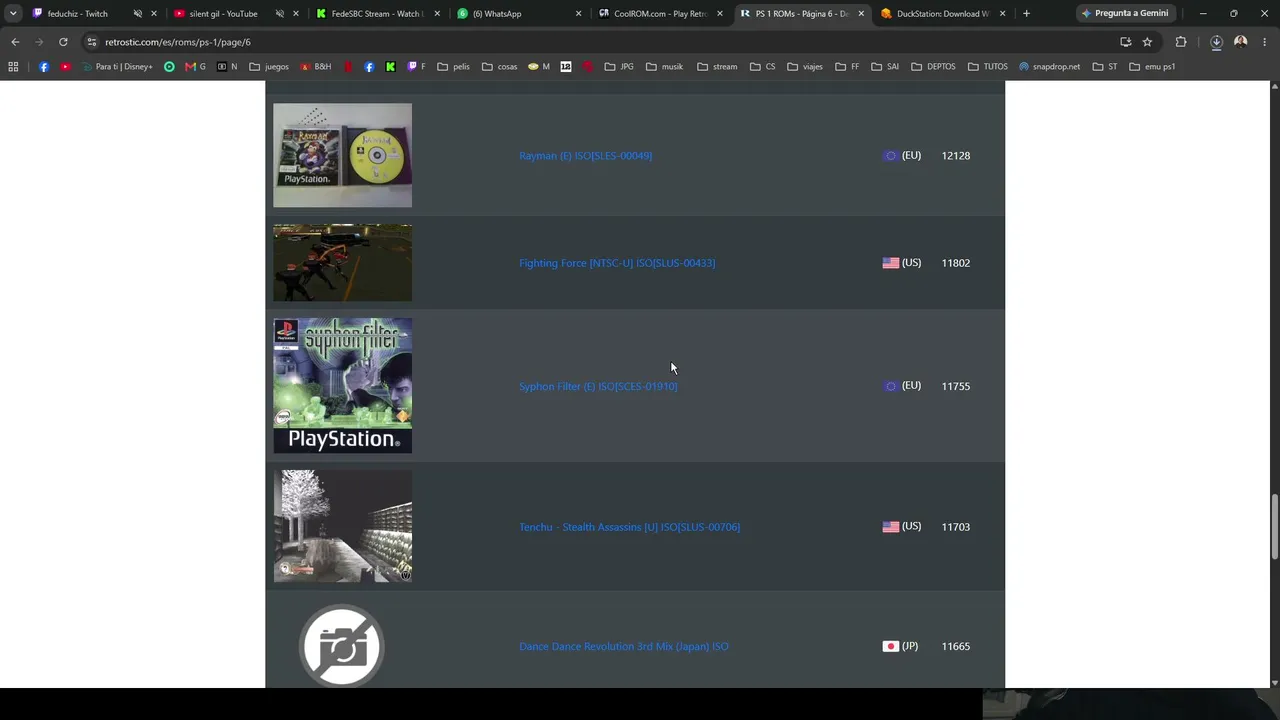Click the page vertical scrollbar thumb
The height and width of the screenshot is (720, 1280).
tap(1273, 527)
